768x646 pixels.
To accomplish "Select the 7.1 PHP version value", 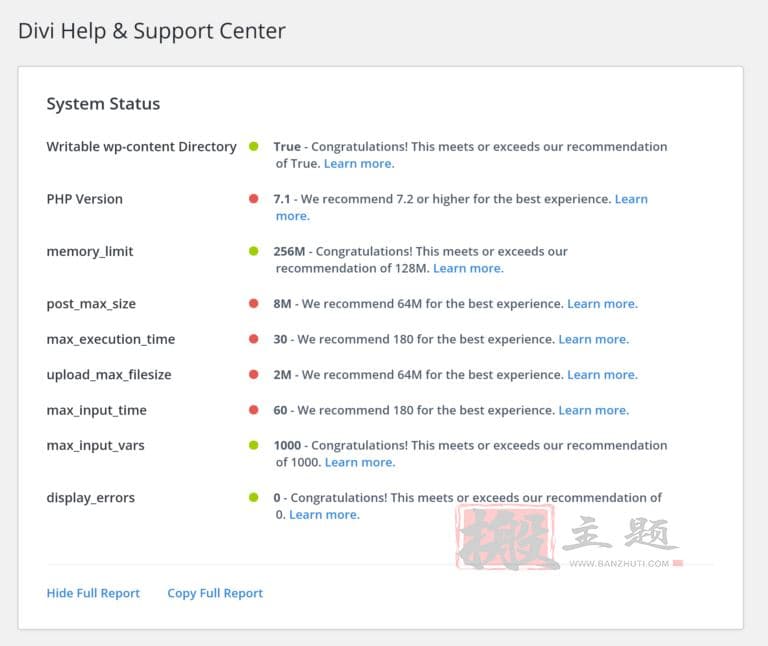I will pyautogui.click(x=282, y=199).
